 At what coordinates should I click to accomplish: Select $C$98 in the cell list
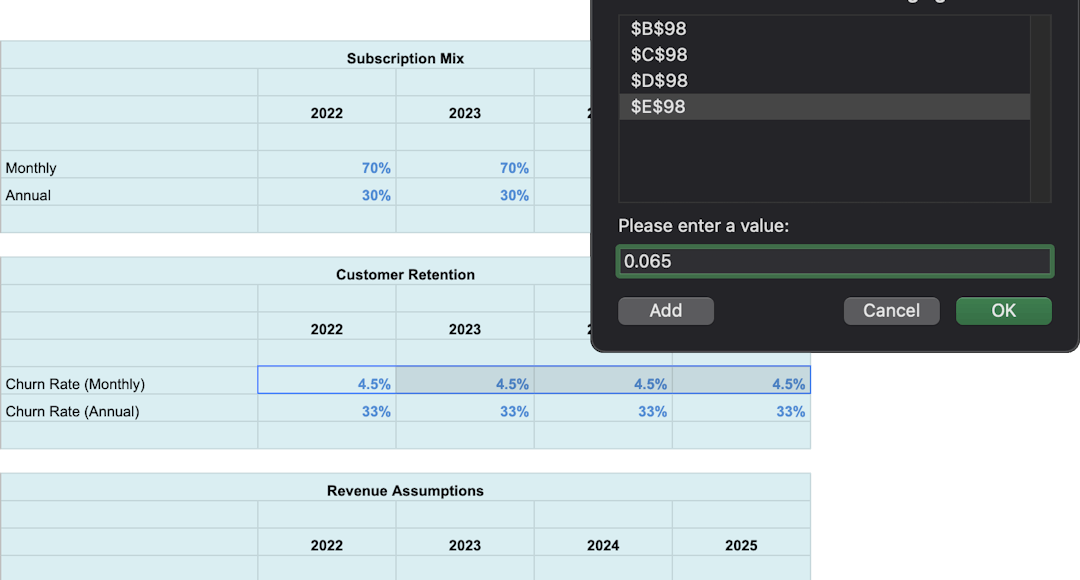[x=659, y=55]
